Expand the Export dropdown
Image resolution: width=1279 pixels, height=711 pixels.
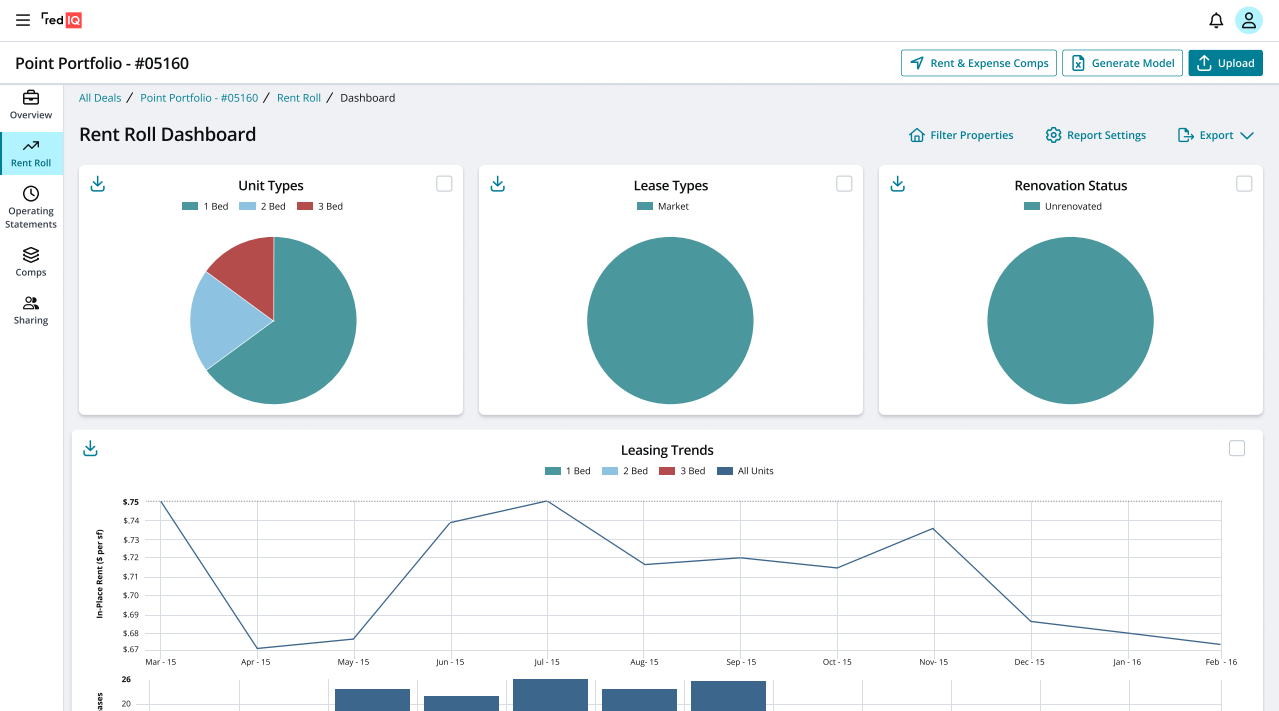coord(1215,135)
